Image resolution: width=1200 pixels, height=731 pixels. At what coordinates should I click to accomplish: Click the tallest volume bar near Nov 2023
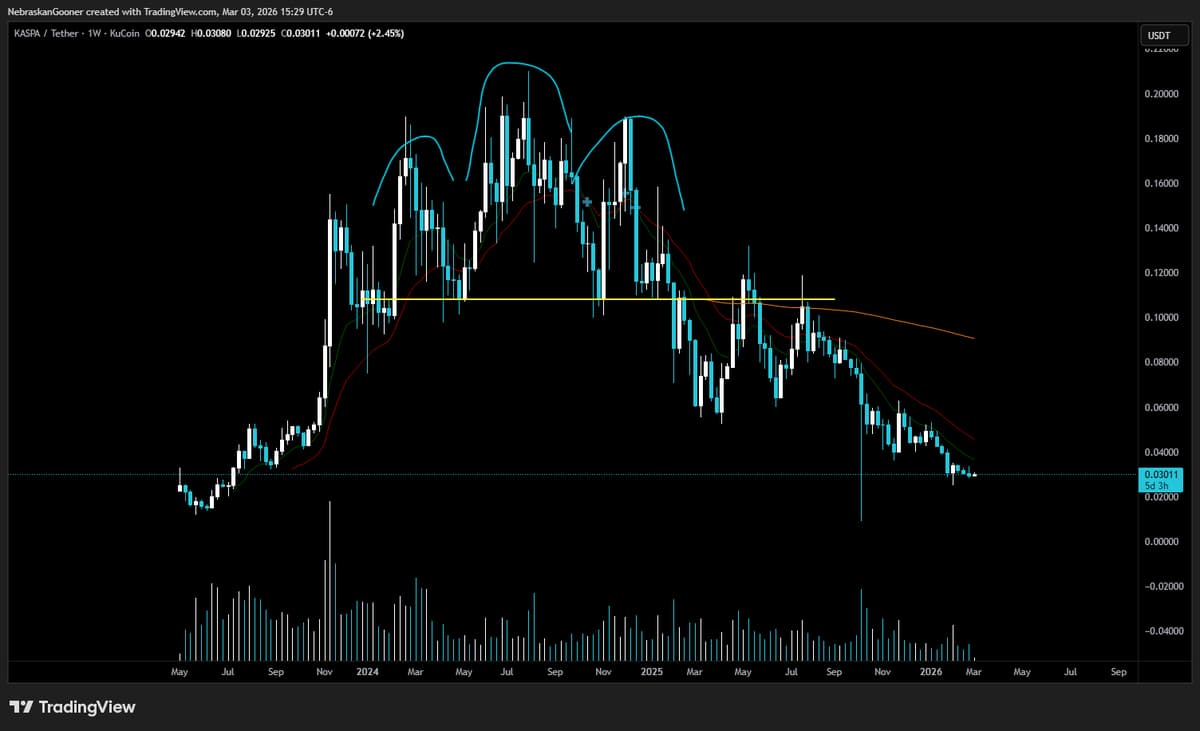pyautogui.click(x=330, y=580)
